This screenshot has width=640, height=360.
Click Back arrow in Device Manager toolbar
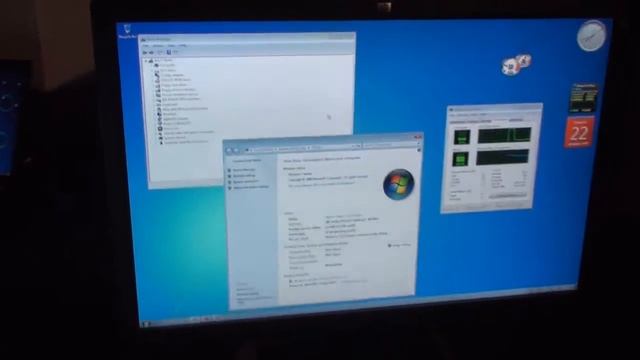point(145,52)
